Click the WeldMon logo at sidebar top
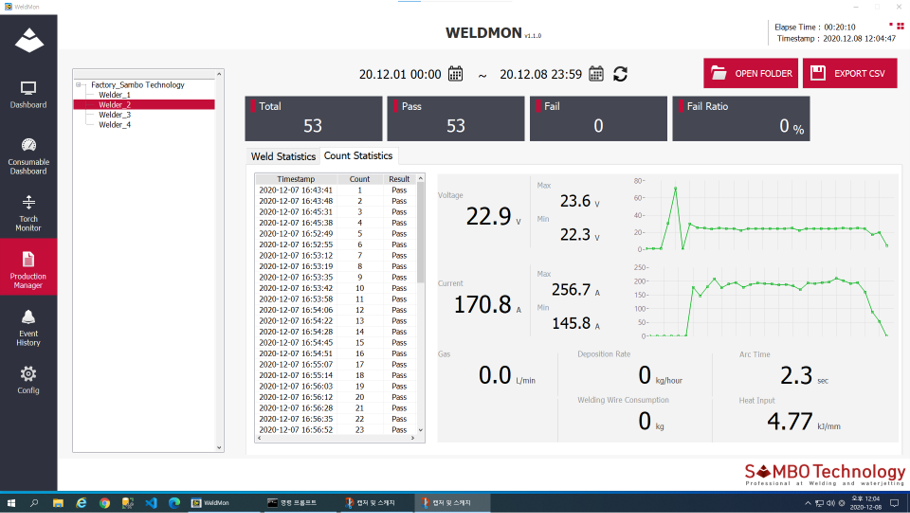Viewport: 910px width, 513px height. (x=28, y=40)
